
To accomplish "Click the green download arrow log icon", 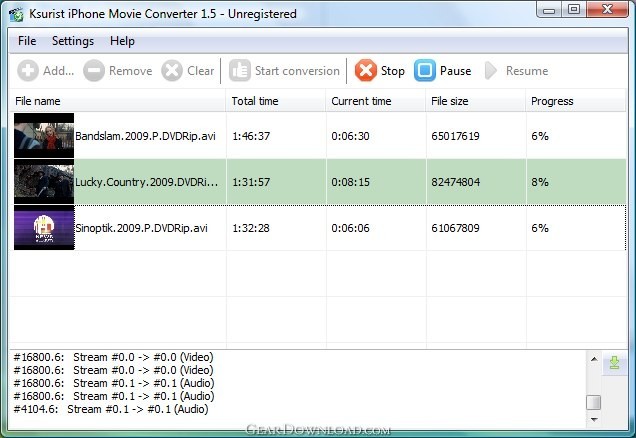I will pos(615,363).
